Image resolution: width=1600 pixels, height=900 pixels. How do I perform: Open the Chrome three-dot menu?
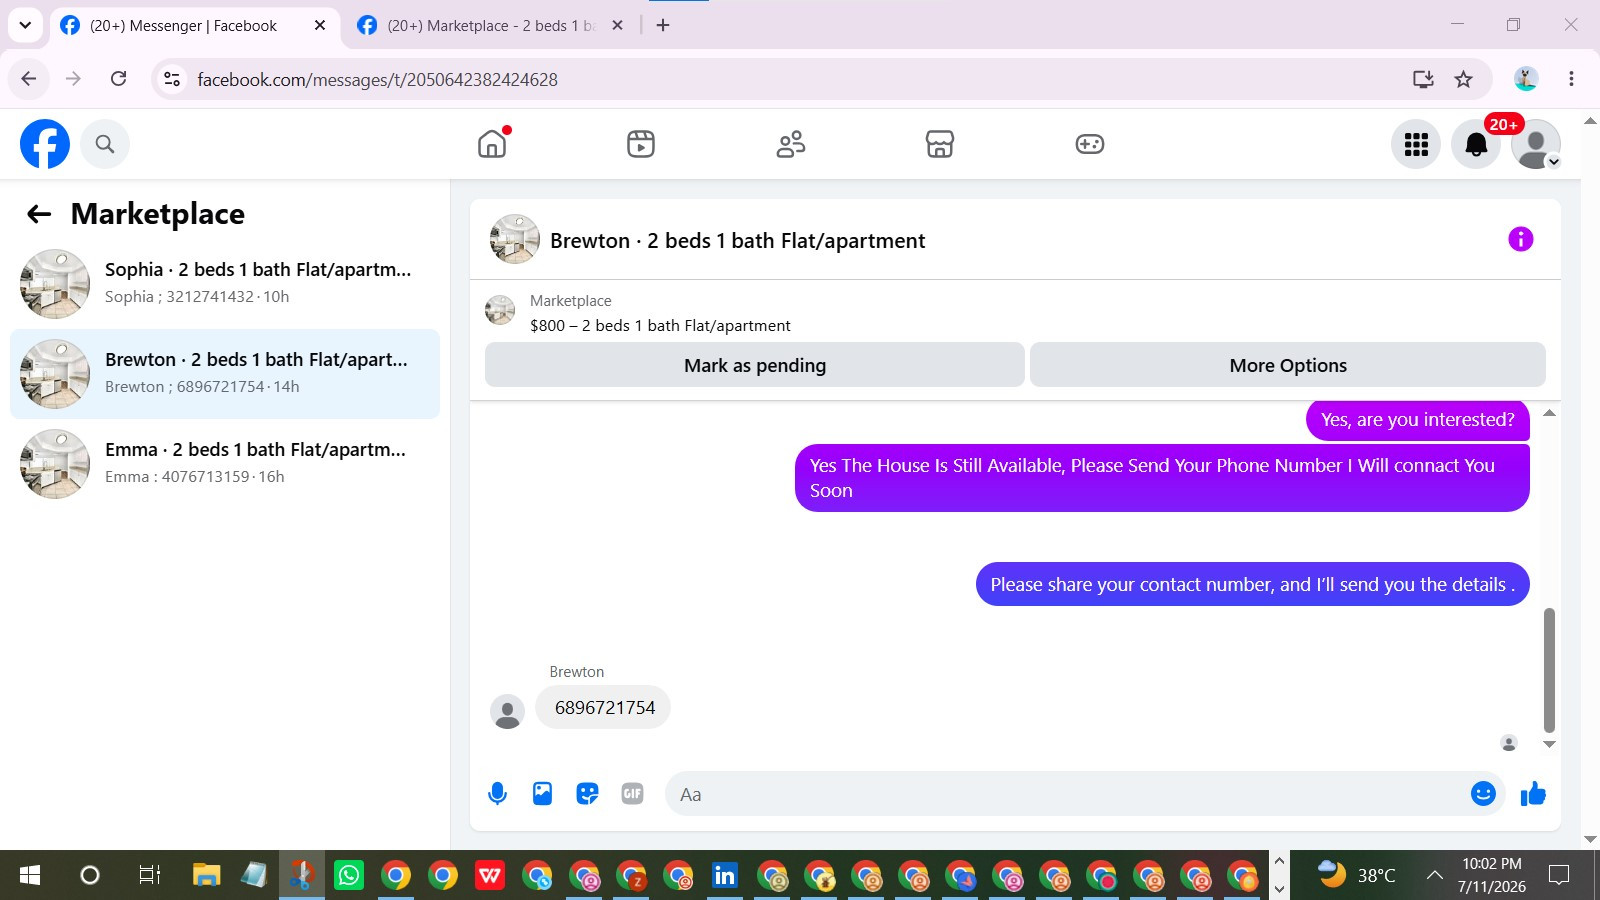pos(1571,79)
